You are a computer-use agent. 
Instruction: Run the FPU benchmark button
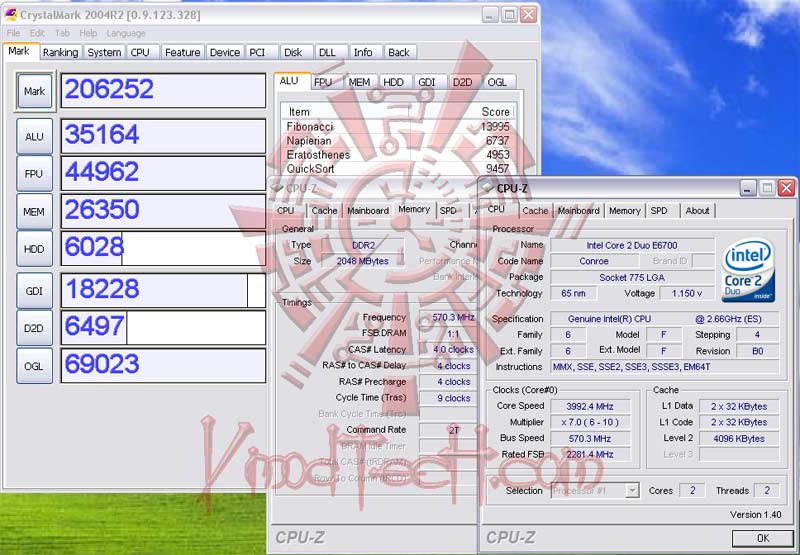click(34, 173)
